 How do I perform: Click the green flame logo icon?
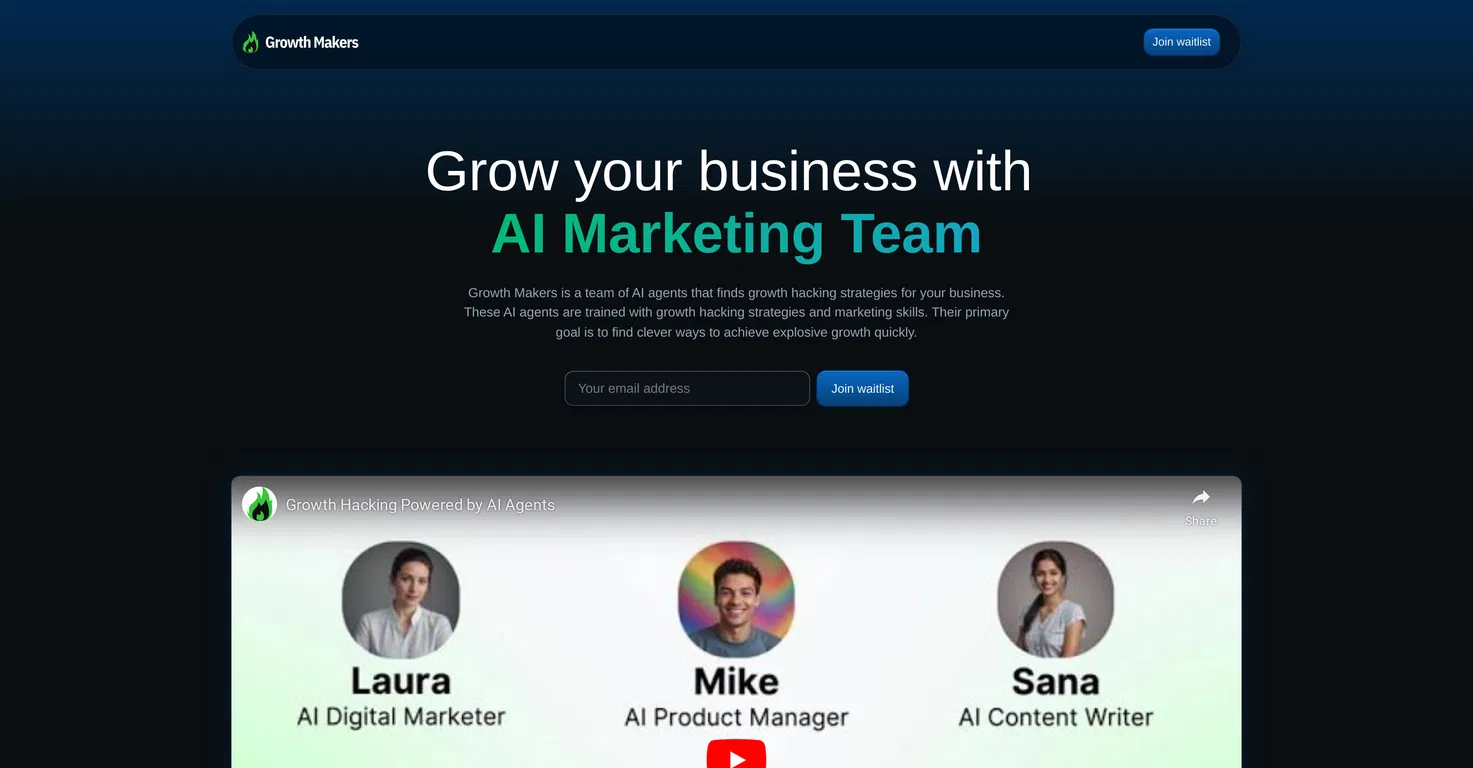click(250, 42)
